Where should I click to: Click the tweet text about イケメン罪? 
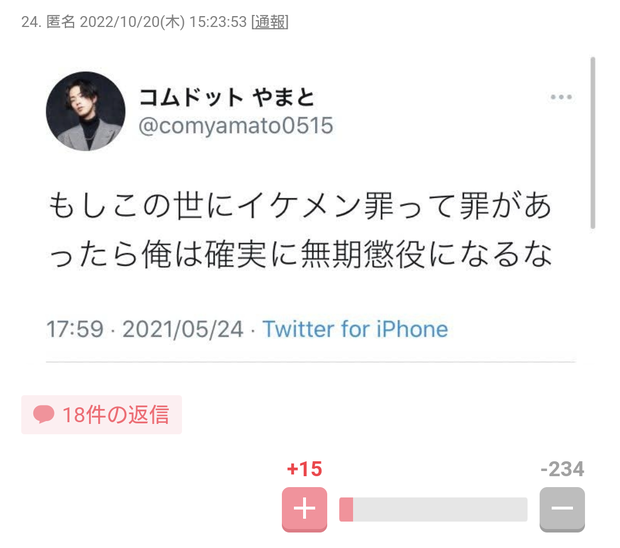point(300,230)
